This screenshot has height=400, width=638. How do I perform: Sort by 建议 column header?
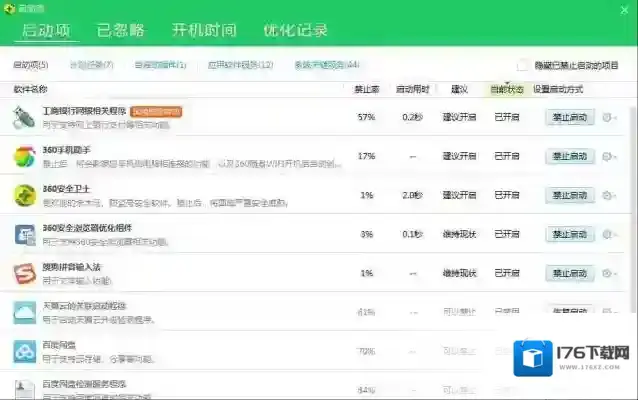[x=459, y=89]
